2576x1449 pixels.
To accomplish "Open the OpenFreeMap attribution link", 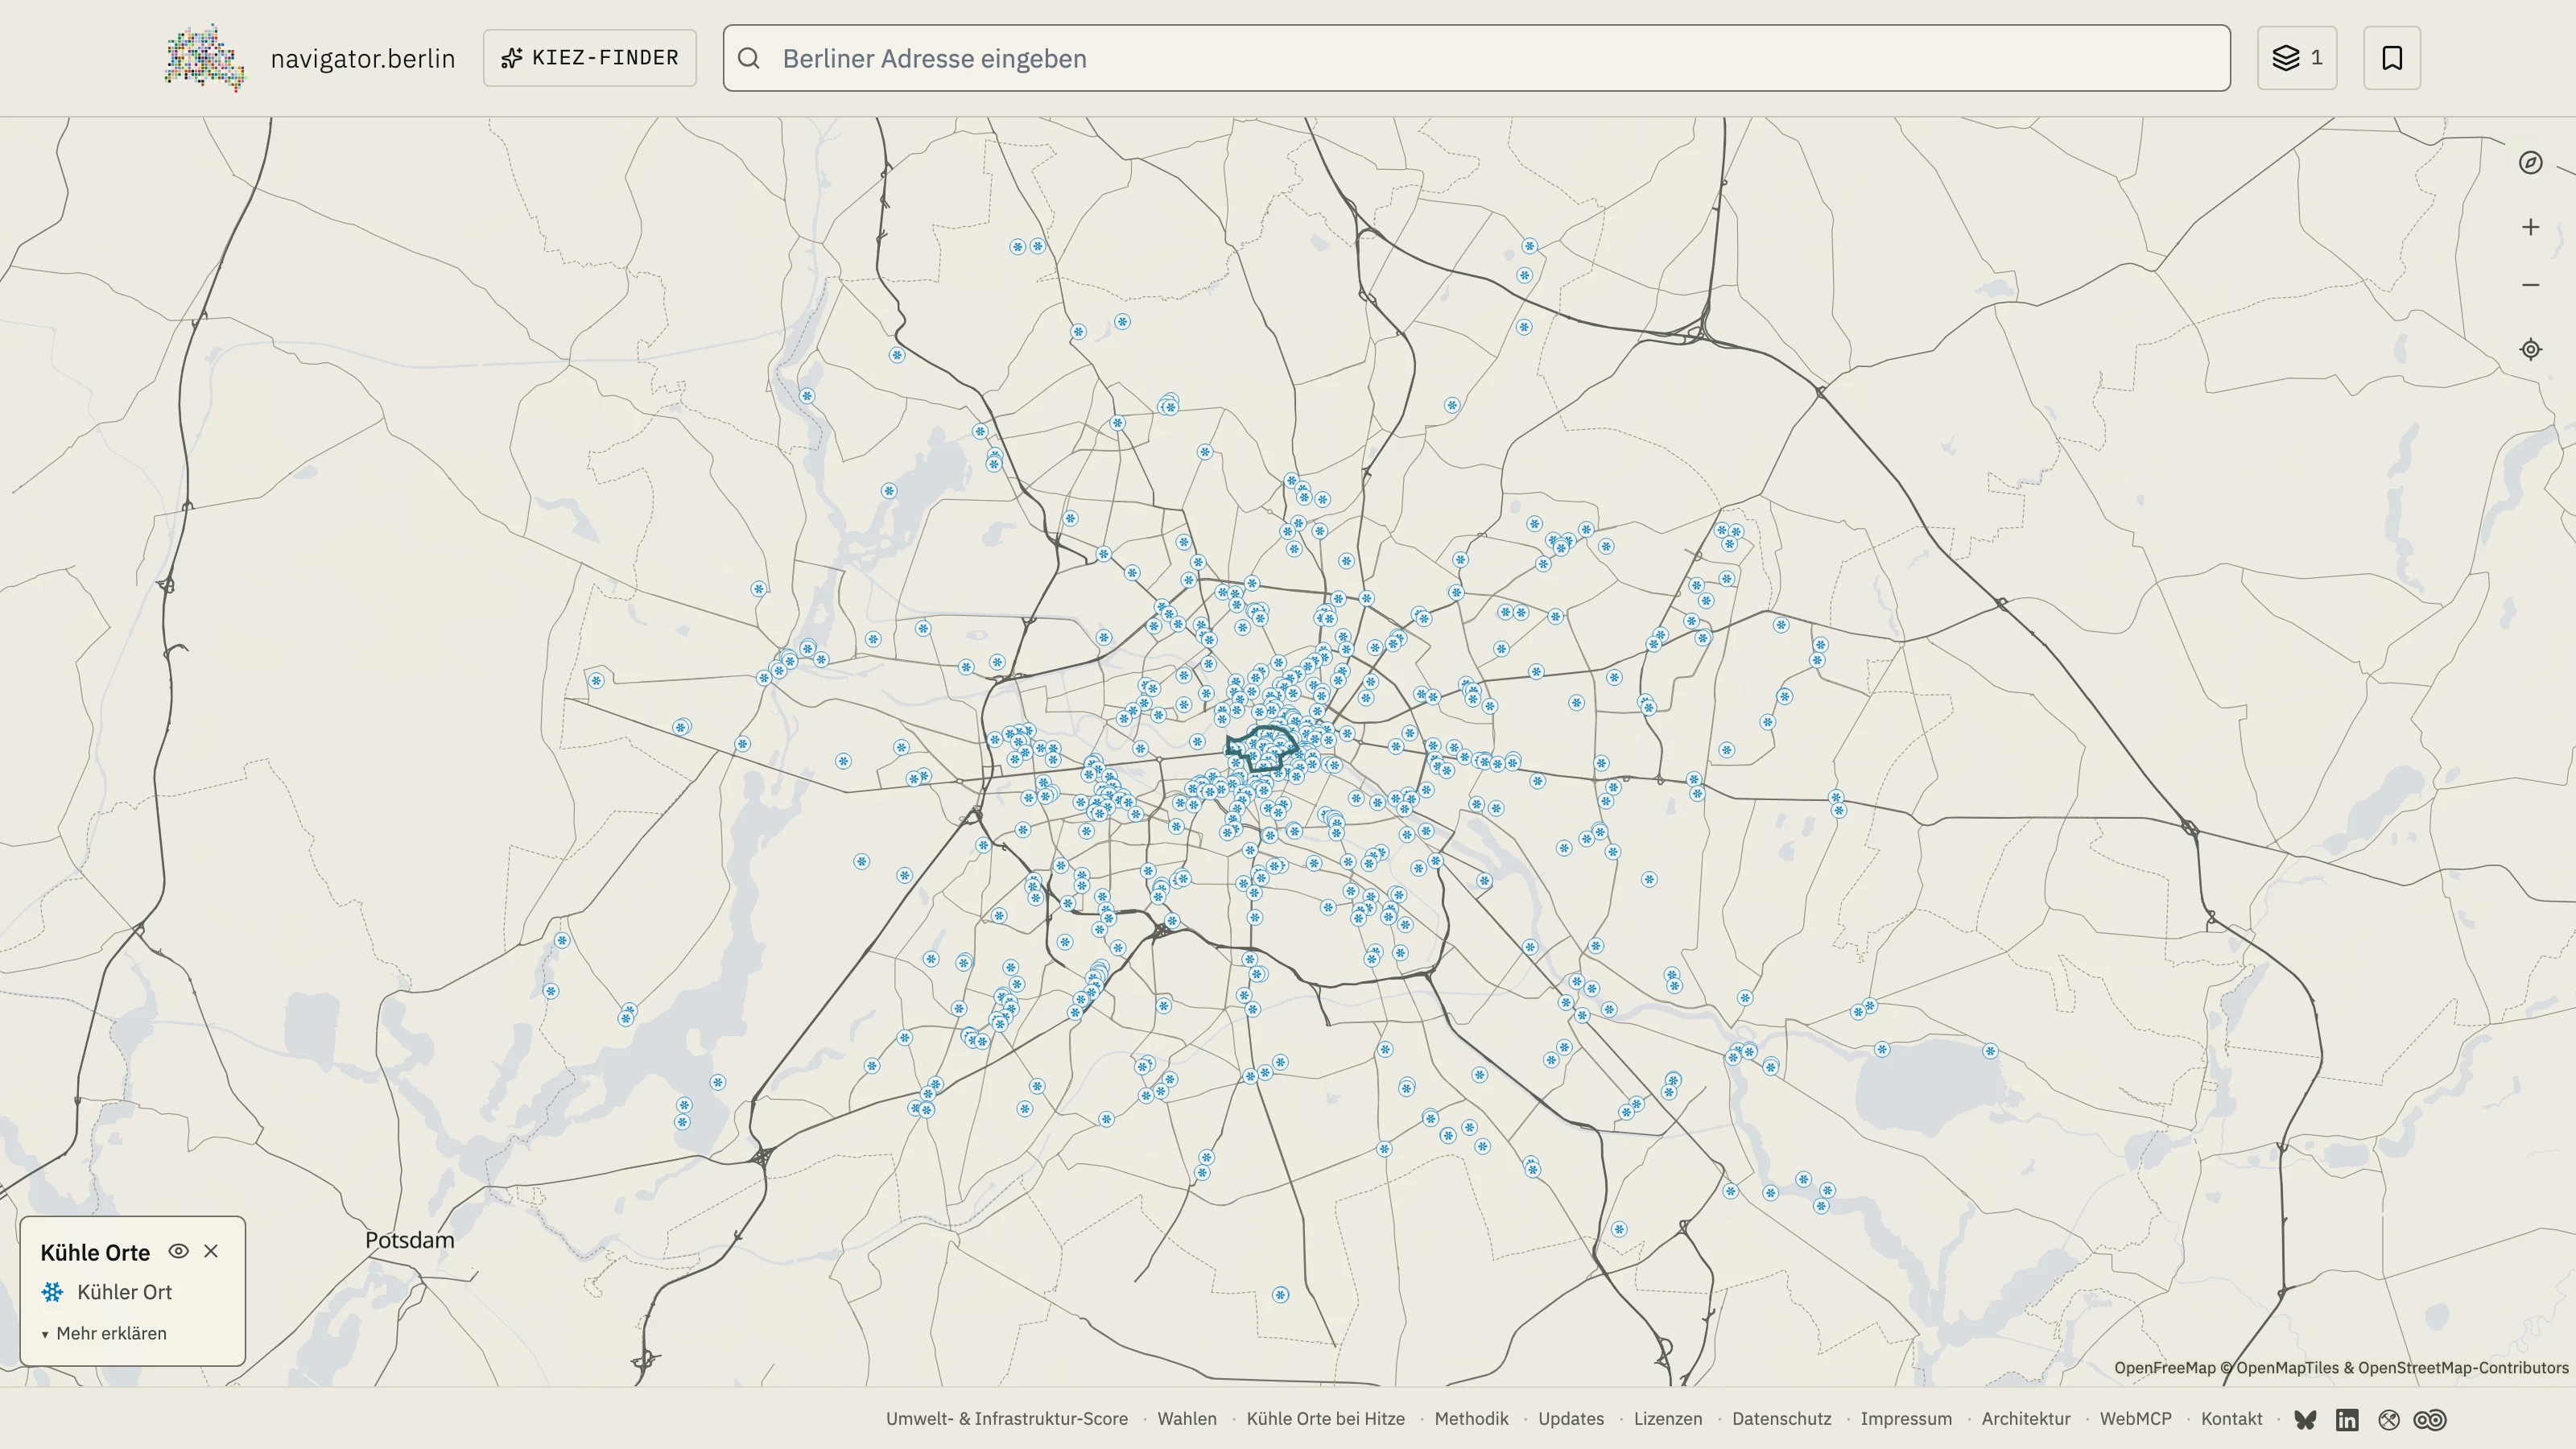I will pos(2165,1368).
